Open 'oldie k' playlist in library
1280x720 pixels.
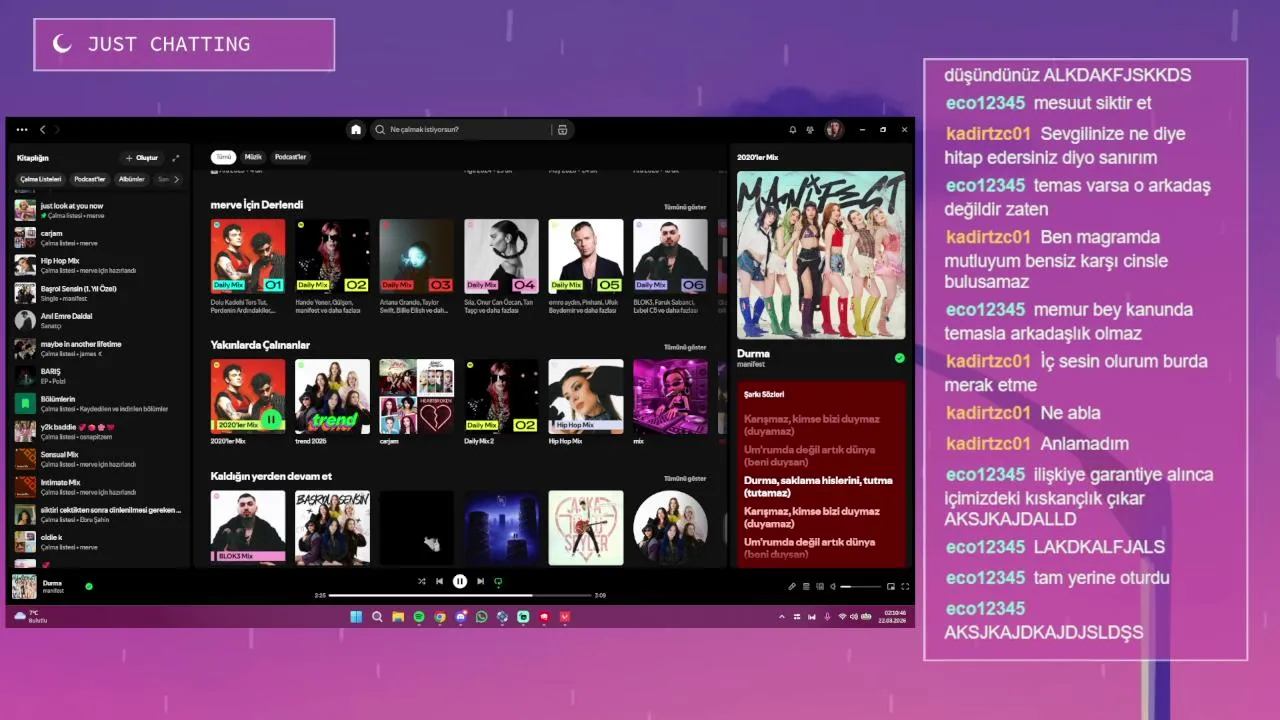click(x=98, y=542)
